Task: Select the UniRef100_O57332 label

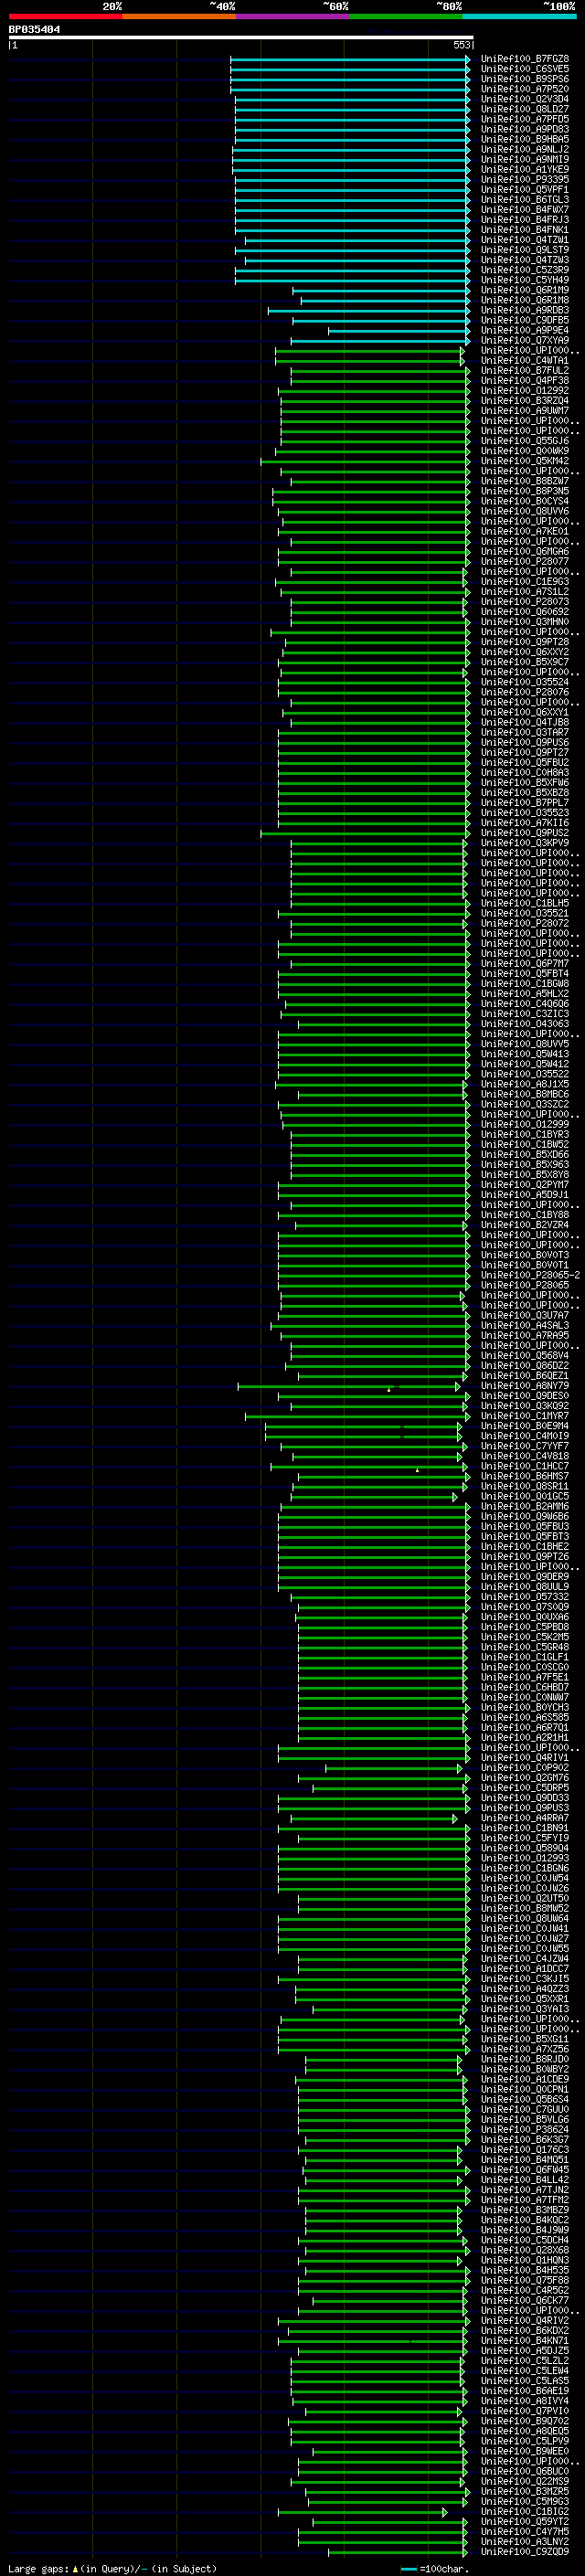Action: tap(524, 1597)
